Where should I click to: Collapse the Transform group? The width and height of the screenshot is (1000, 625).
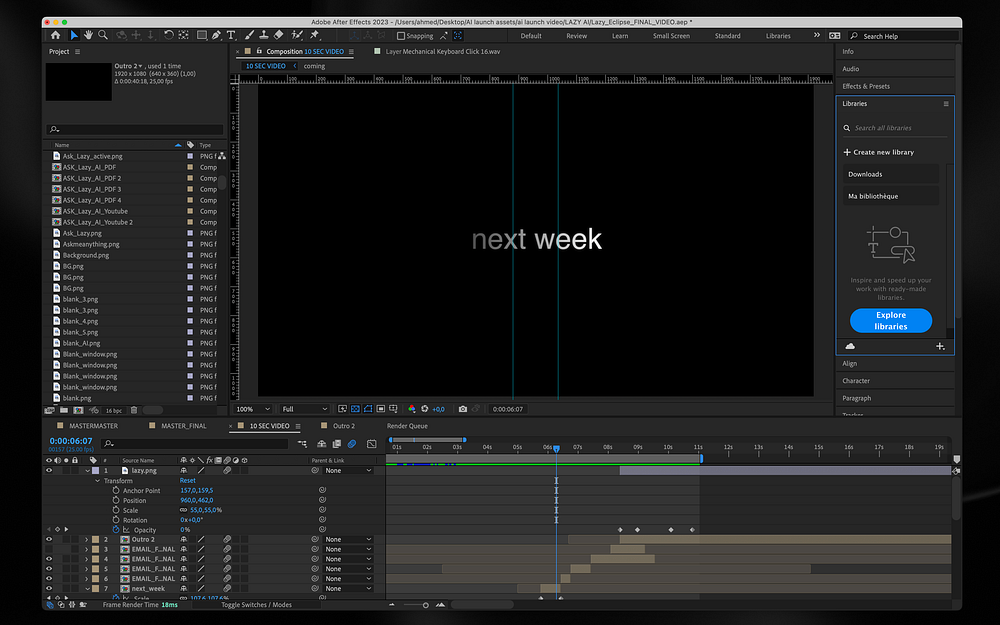[x=98, y=481]
